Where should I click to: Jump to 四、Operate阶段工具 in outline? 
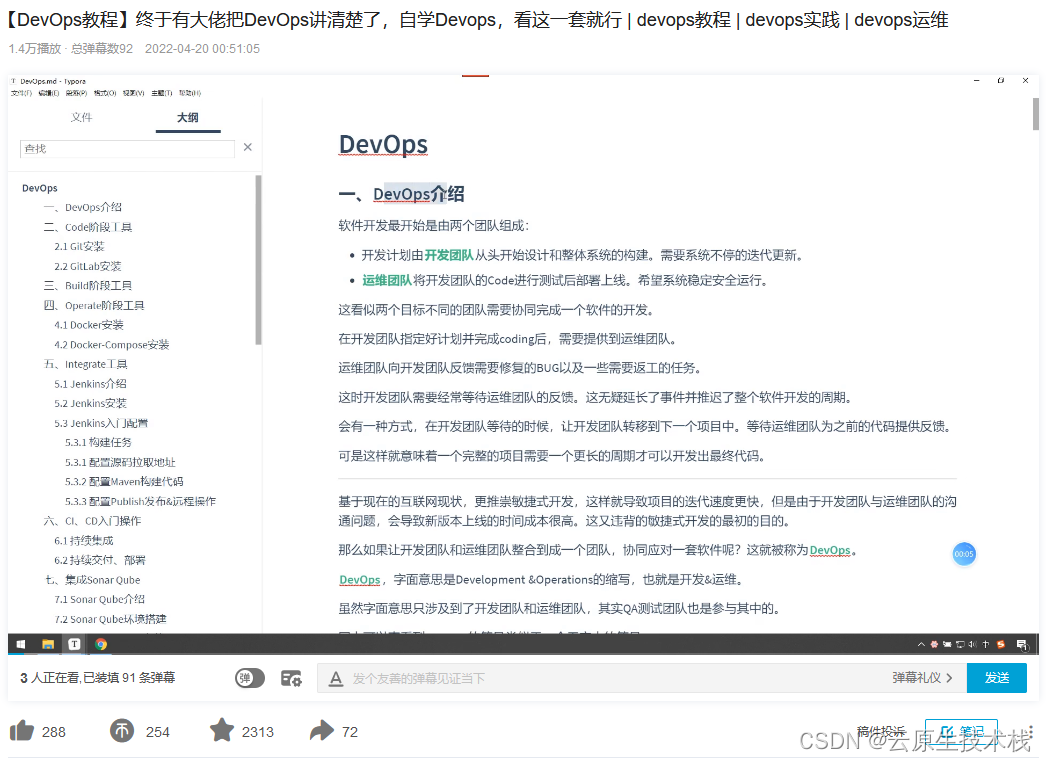pyautogui.click(x=94, y=306)
